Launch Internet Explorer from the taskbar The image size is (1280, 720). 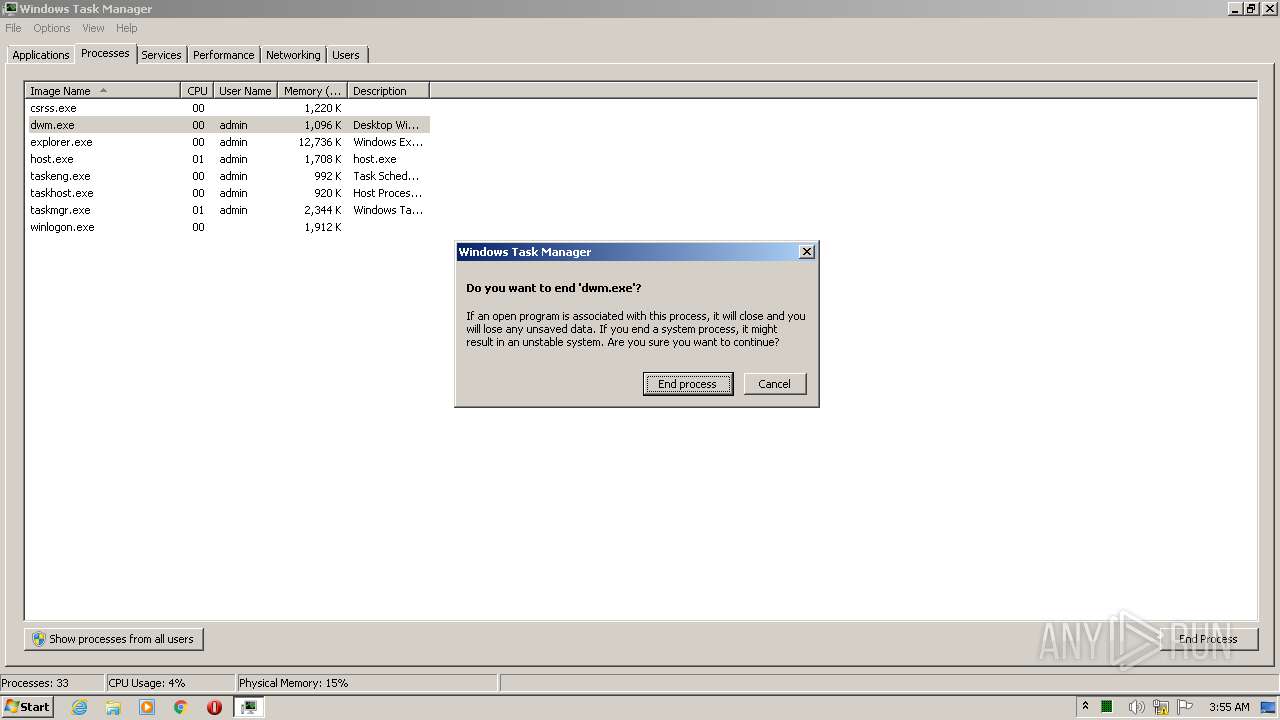(79, 707)
